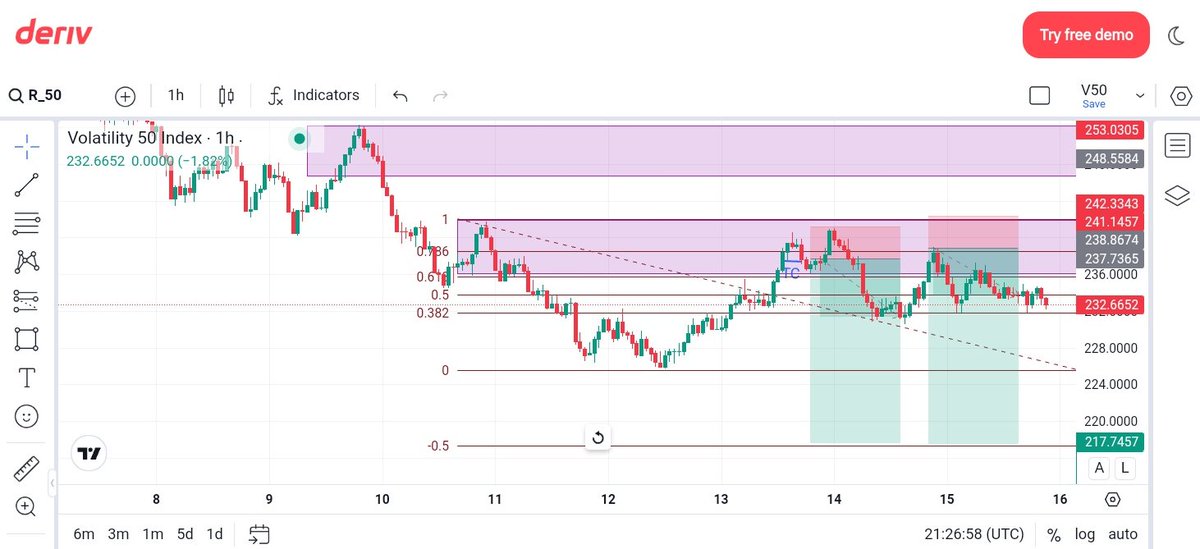Select the rectangle shape tool

tap(27, 338)
